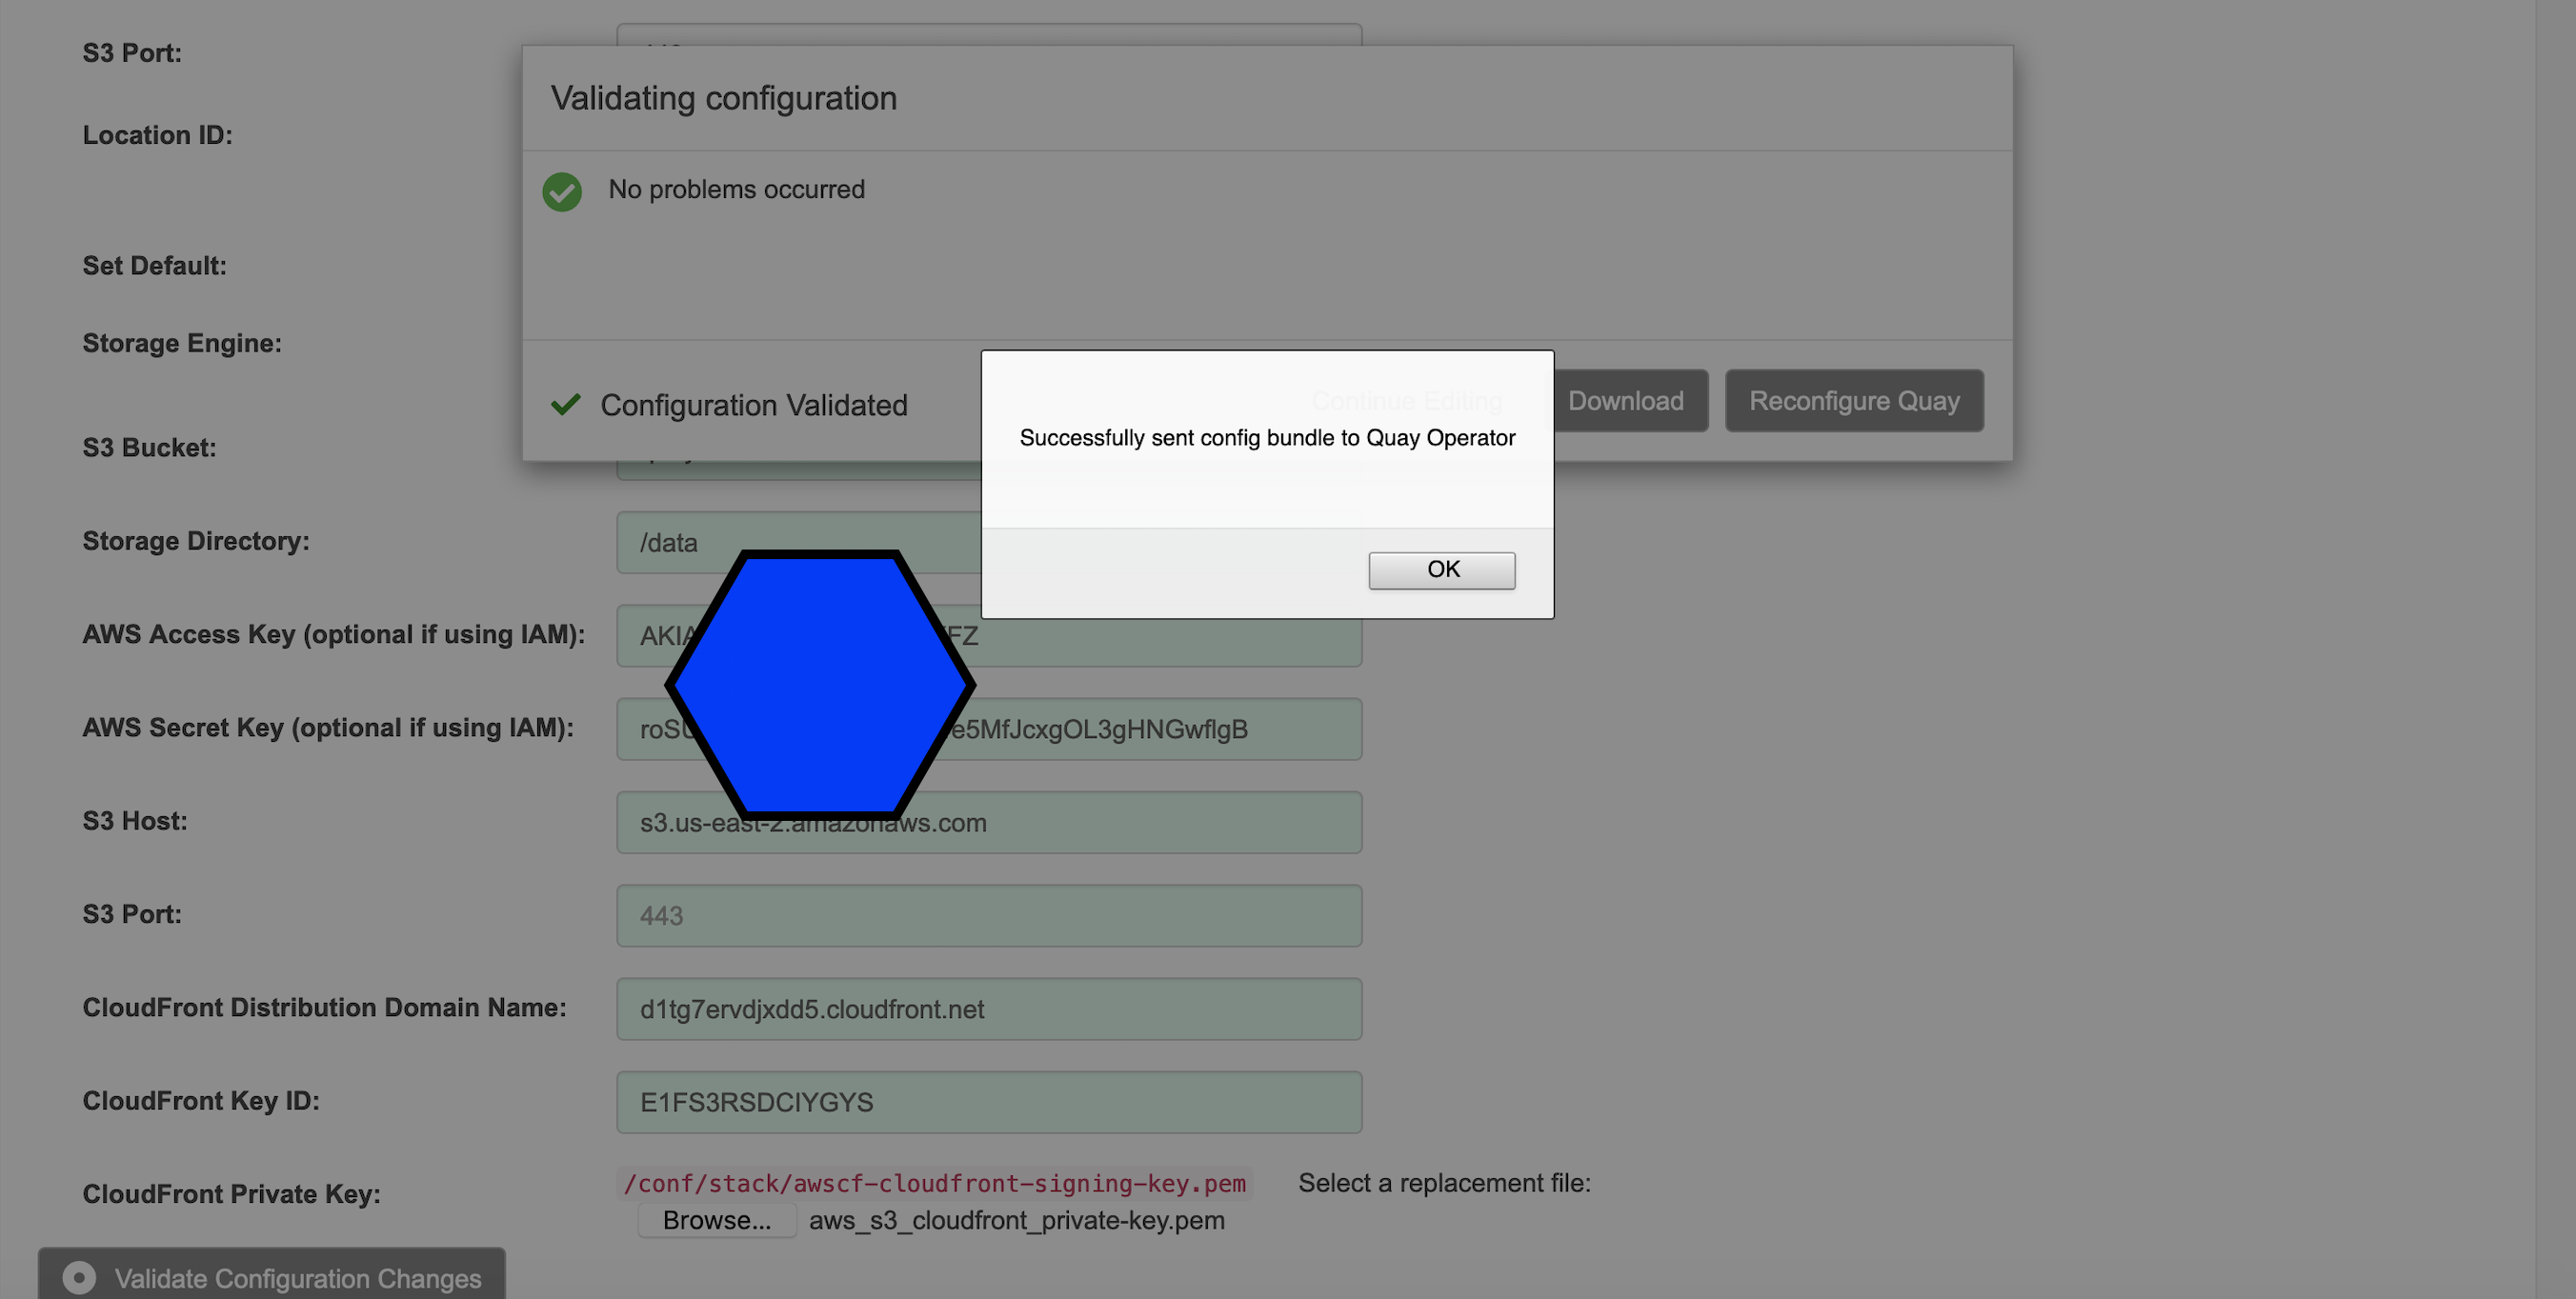Click the Validating configuration dialog title

point(723,98)
